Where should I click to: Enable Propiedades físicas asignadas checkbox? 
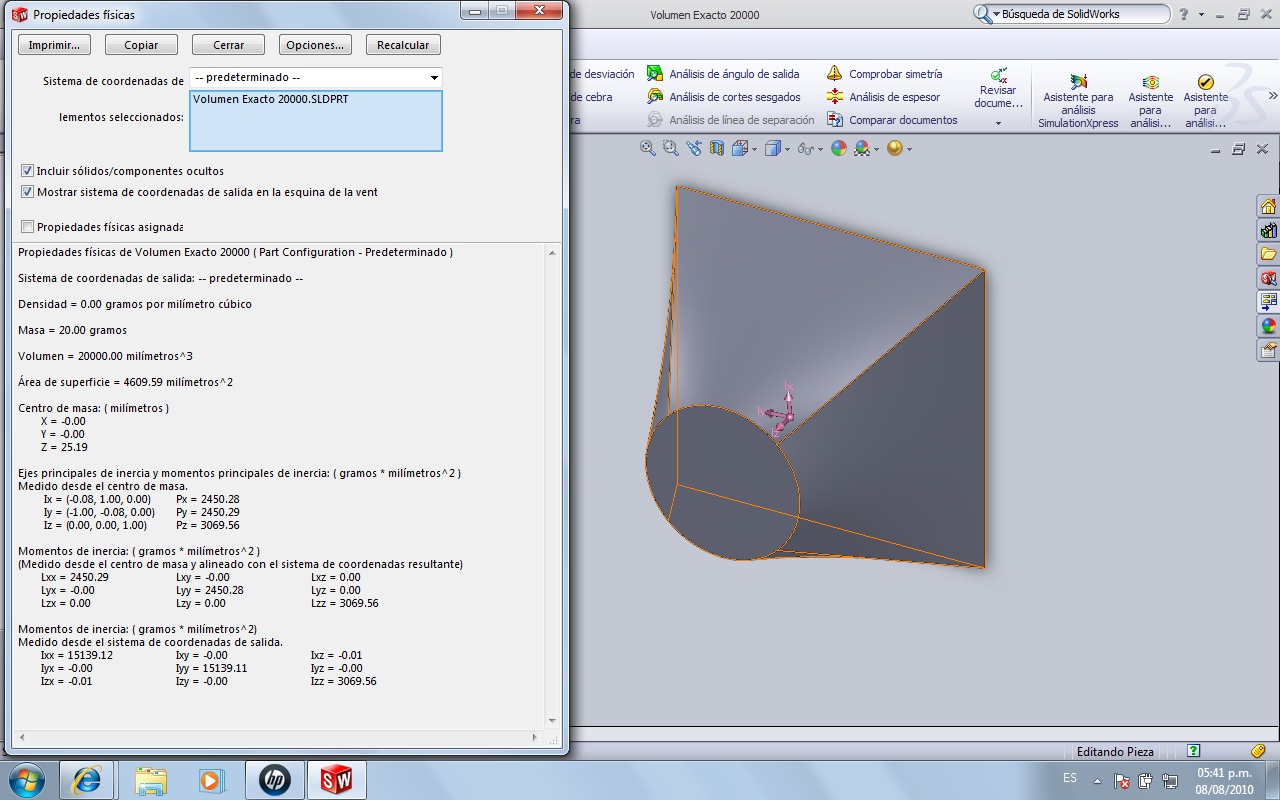(27, 227)
